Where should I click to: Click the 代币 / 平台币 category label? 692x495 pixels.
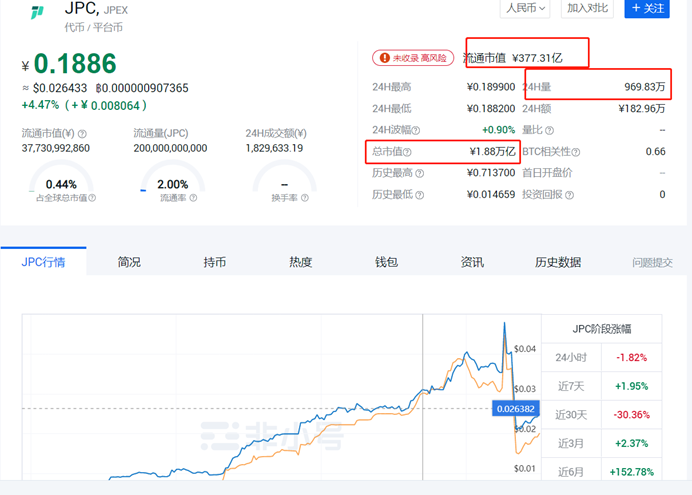click(94, 27)
